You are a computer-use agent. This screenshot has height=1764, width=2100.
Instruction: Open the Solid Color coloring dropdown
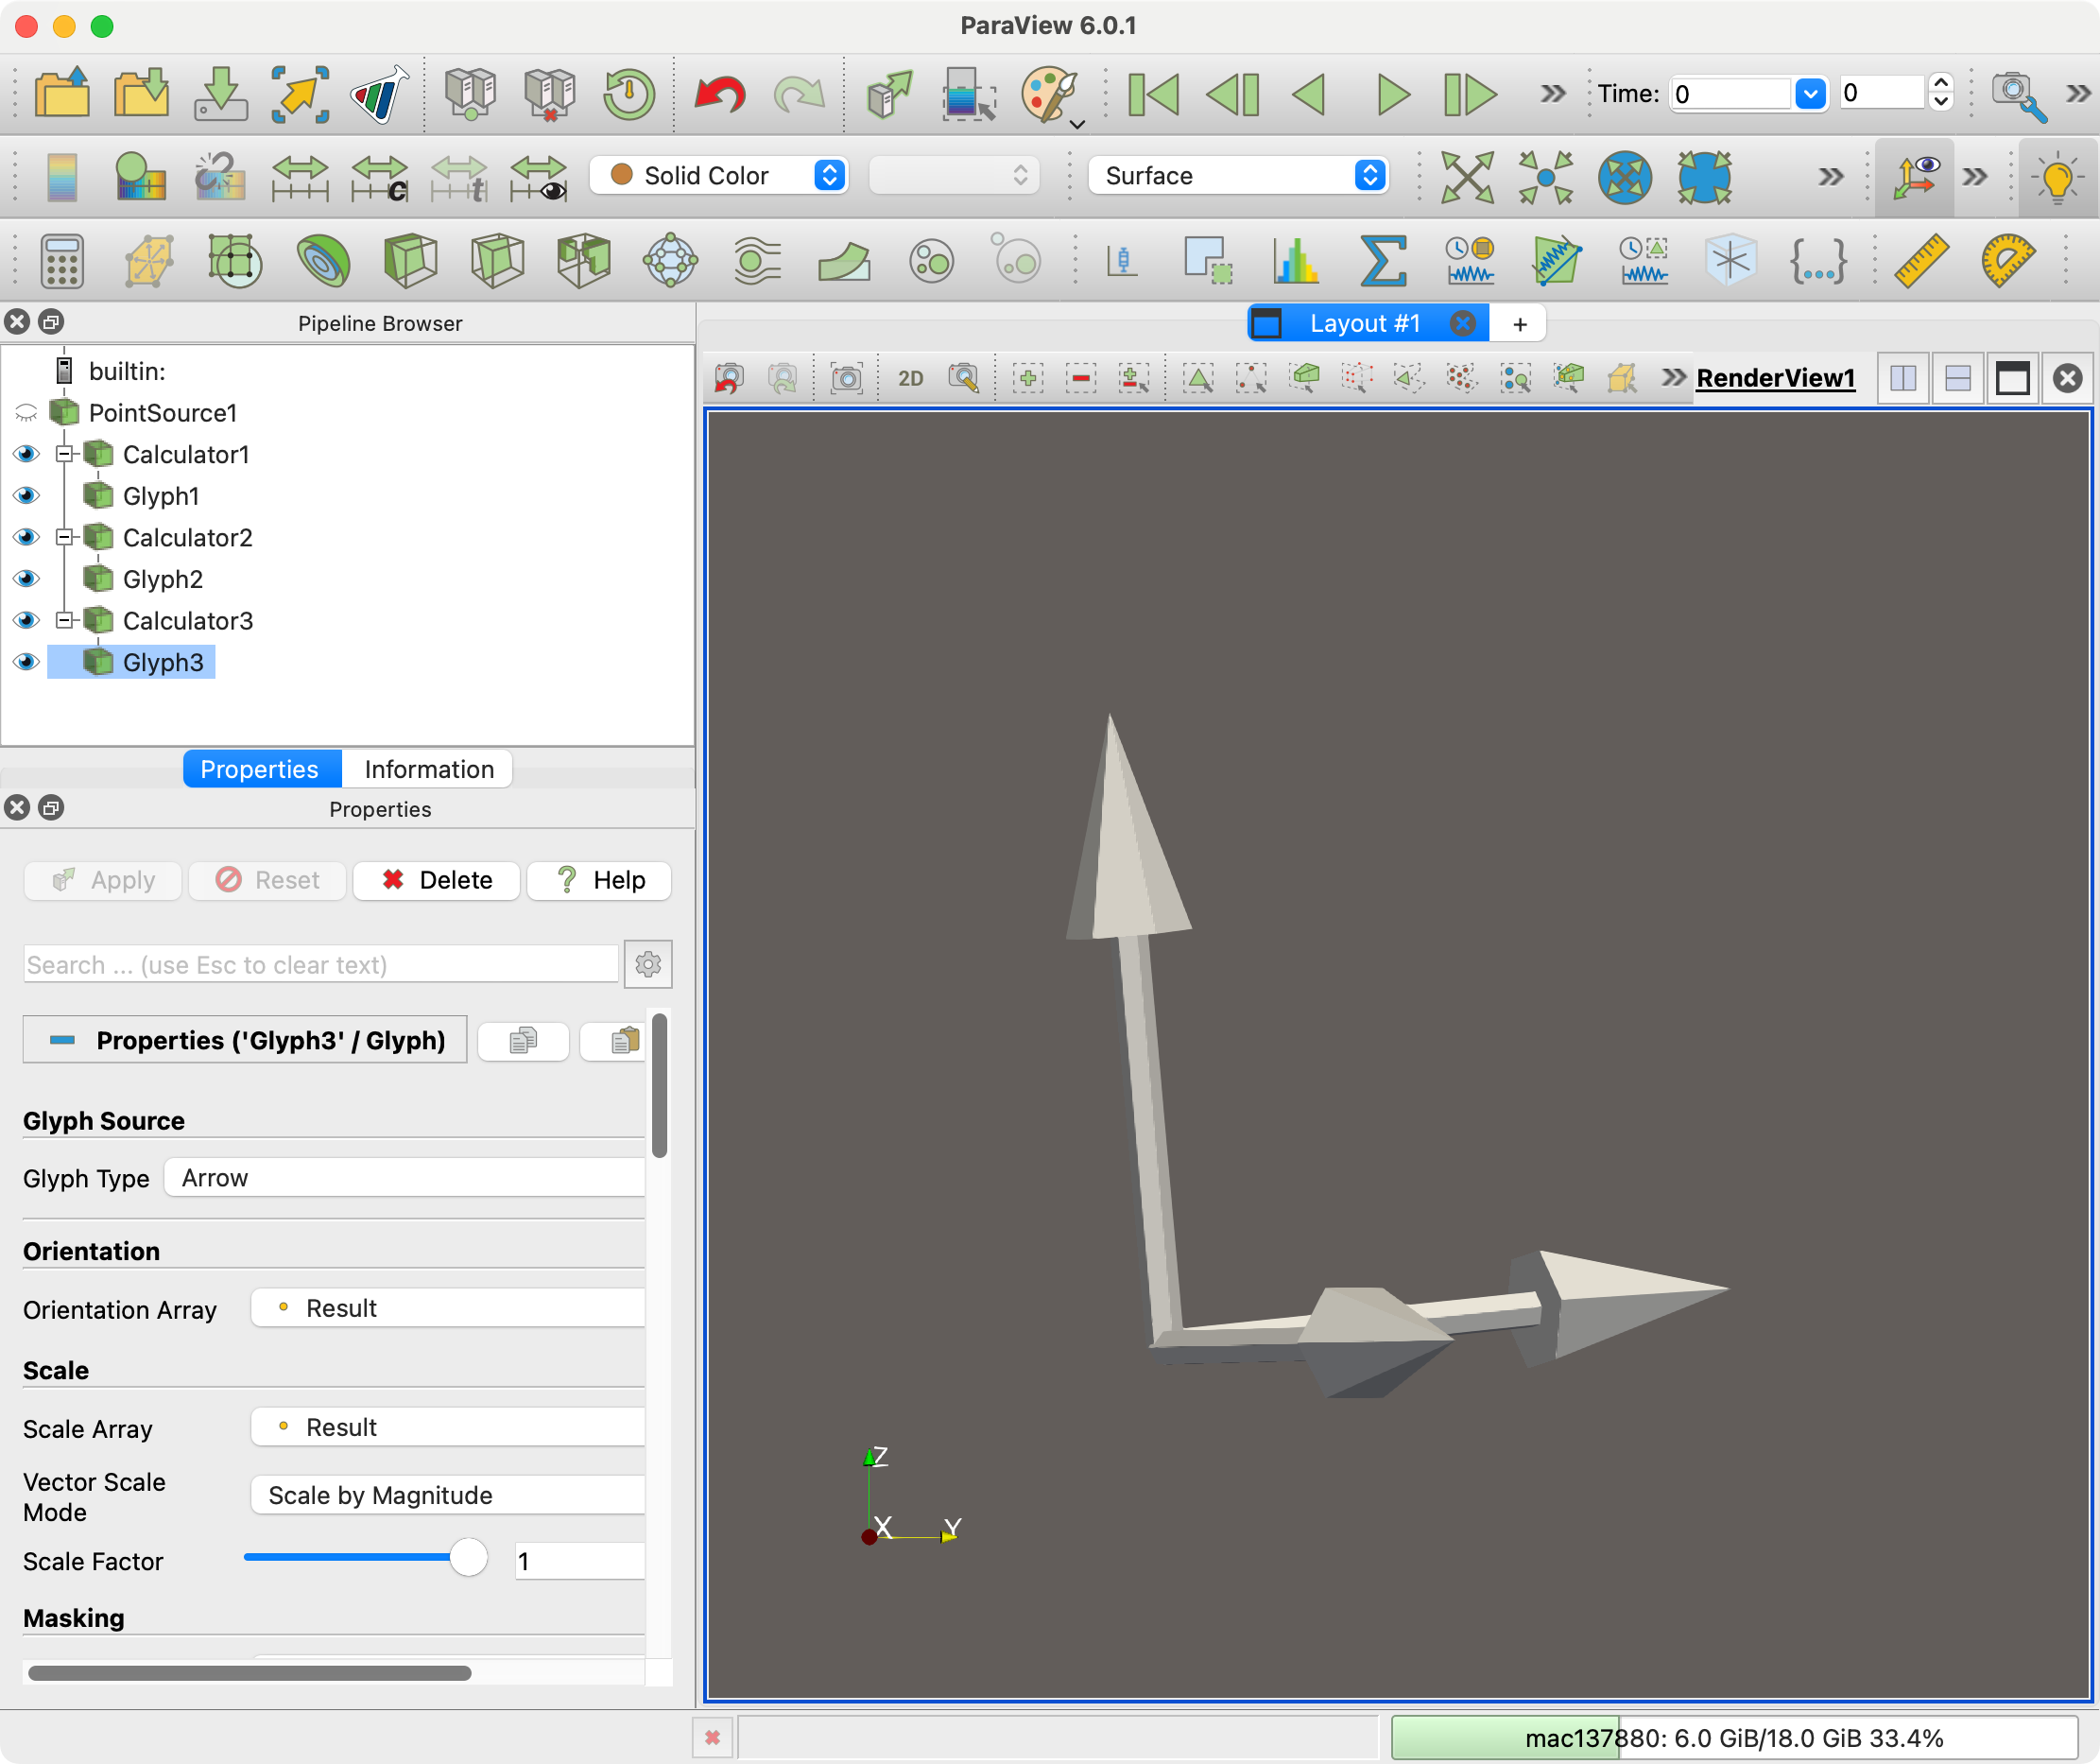tap(719, 175)
